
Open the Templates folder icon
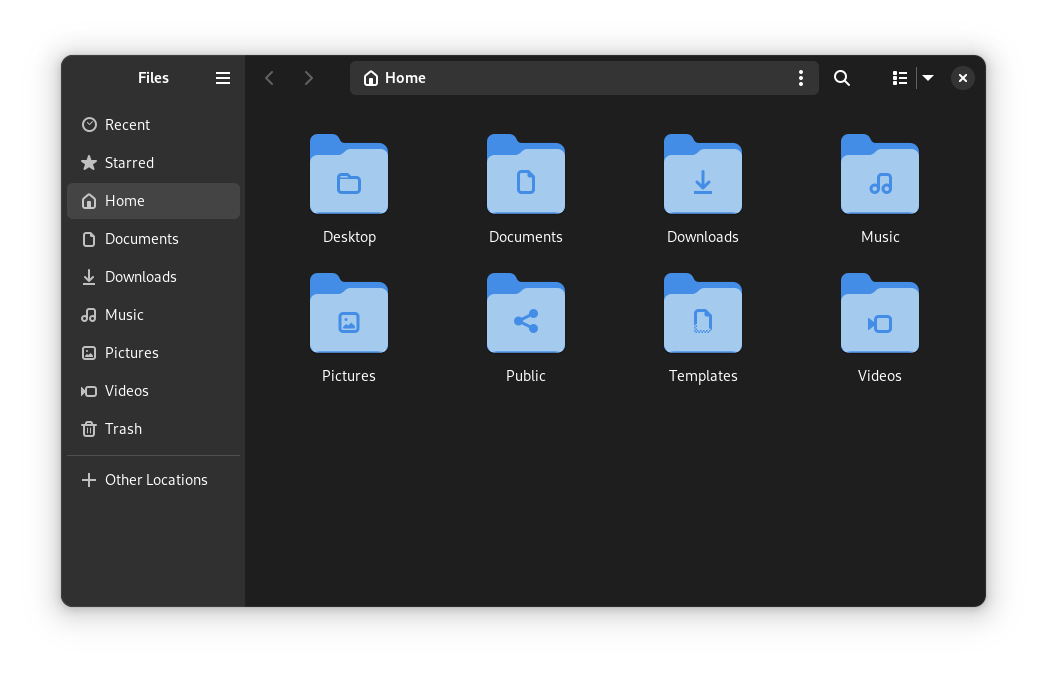tap(702, 314)
